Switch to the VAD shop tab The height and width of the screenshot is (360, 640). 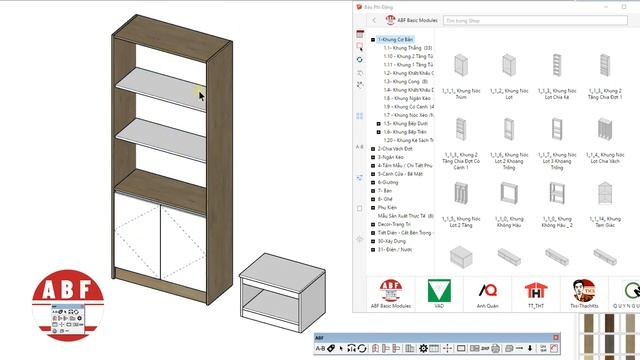point(439,293)
